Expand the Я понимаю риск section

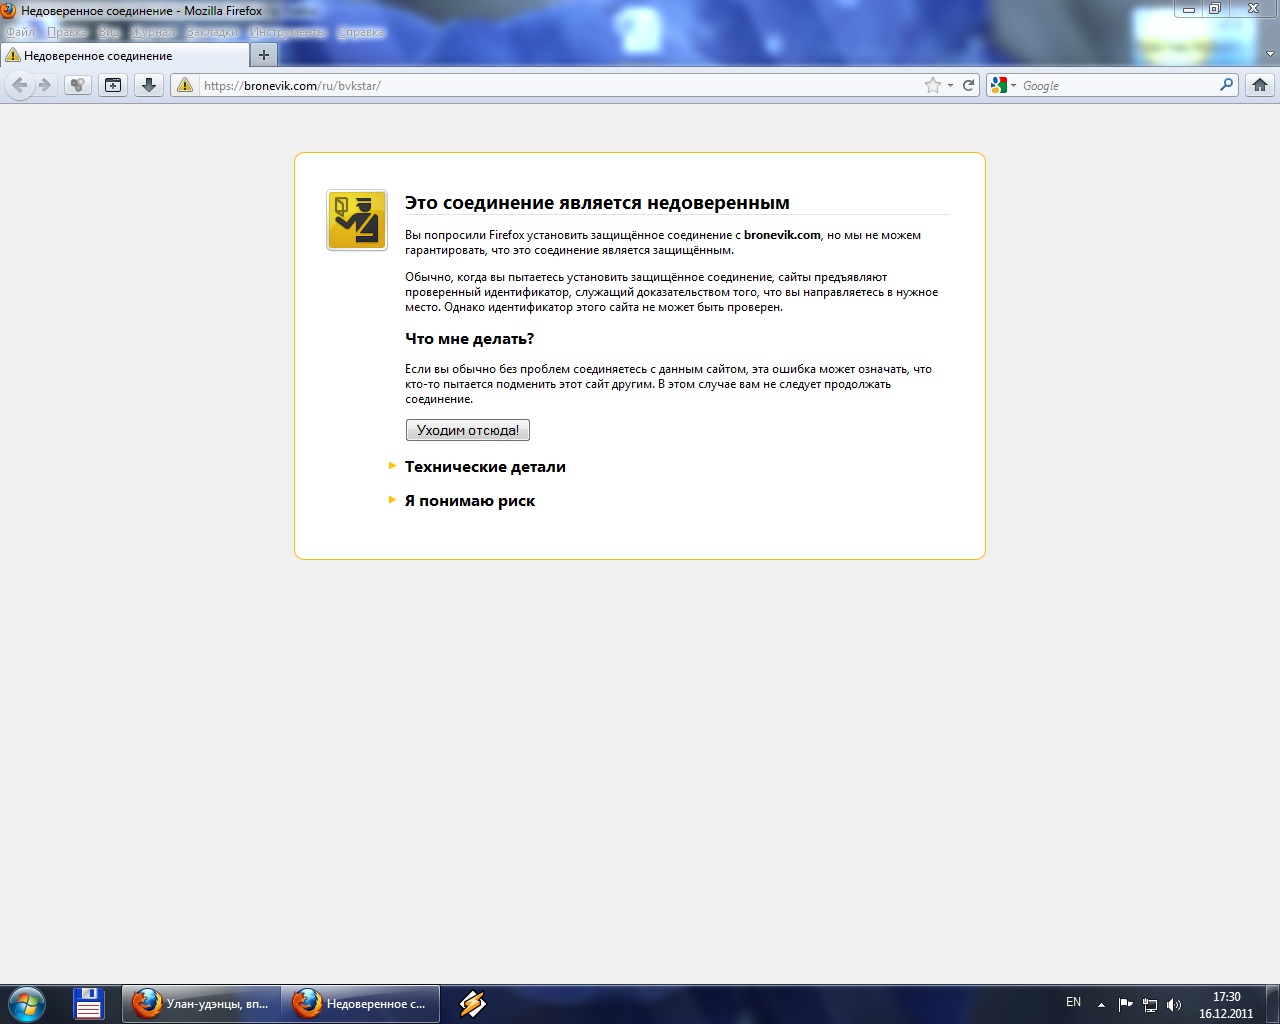click(x=469, y=501)
